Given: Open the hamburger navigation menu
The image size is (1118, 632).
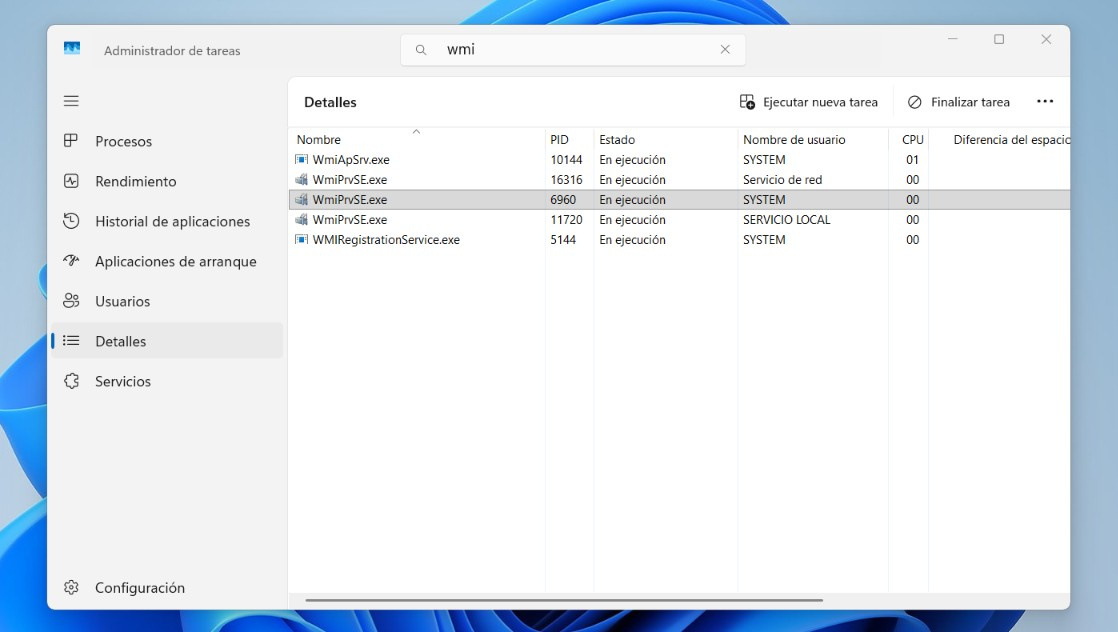Looking at the screenshot, I should tap(71, 101).
